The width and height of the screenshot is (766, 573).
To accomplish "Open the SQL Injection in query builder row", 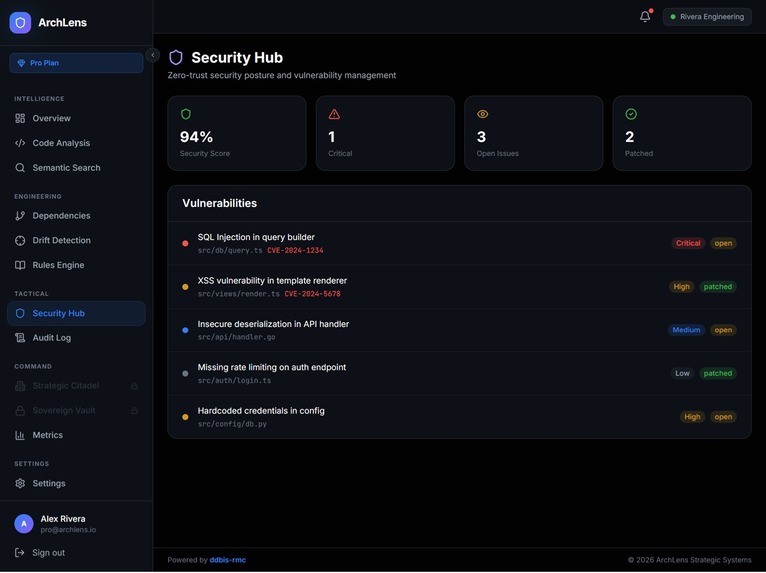I will [x=459, y=243].
